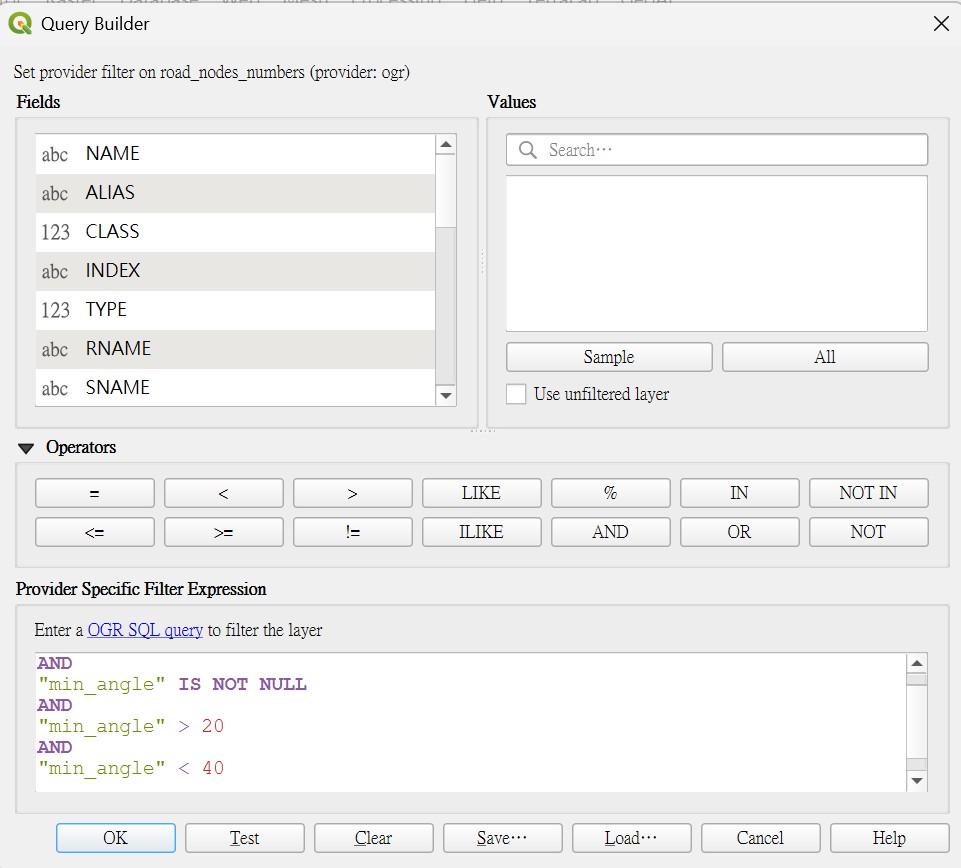Close the Query Builder dialog

(941, 24)
